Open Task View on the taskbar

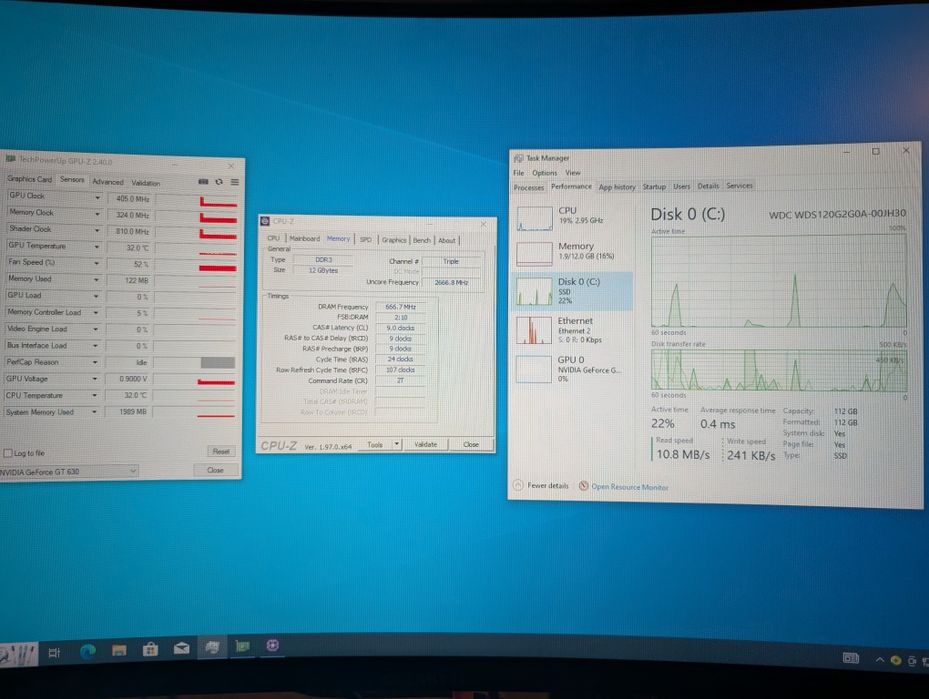[x=54, y=653]
